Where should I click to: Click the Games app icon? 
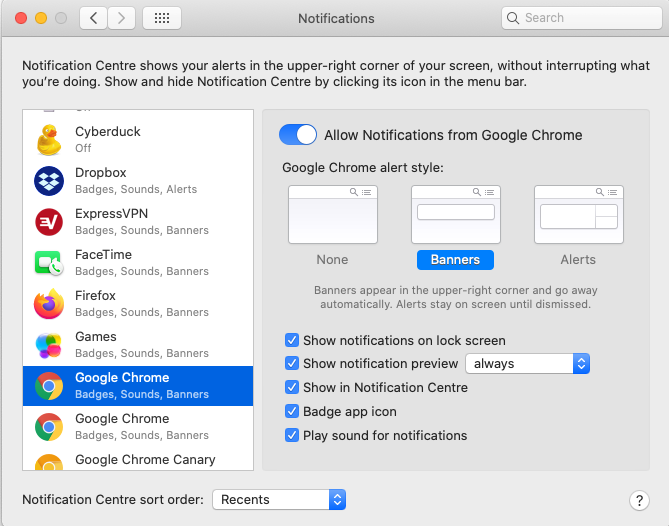click(x=48, y=345)
